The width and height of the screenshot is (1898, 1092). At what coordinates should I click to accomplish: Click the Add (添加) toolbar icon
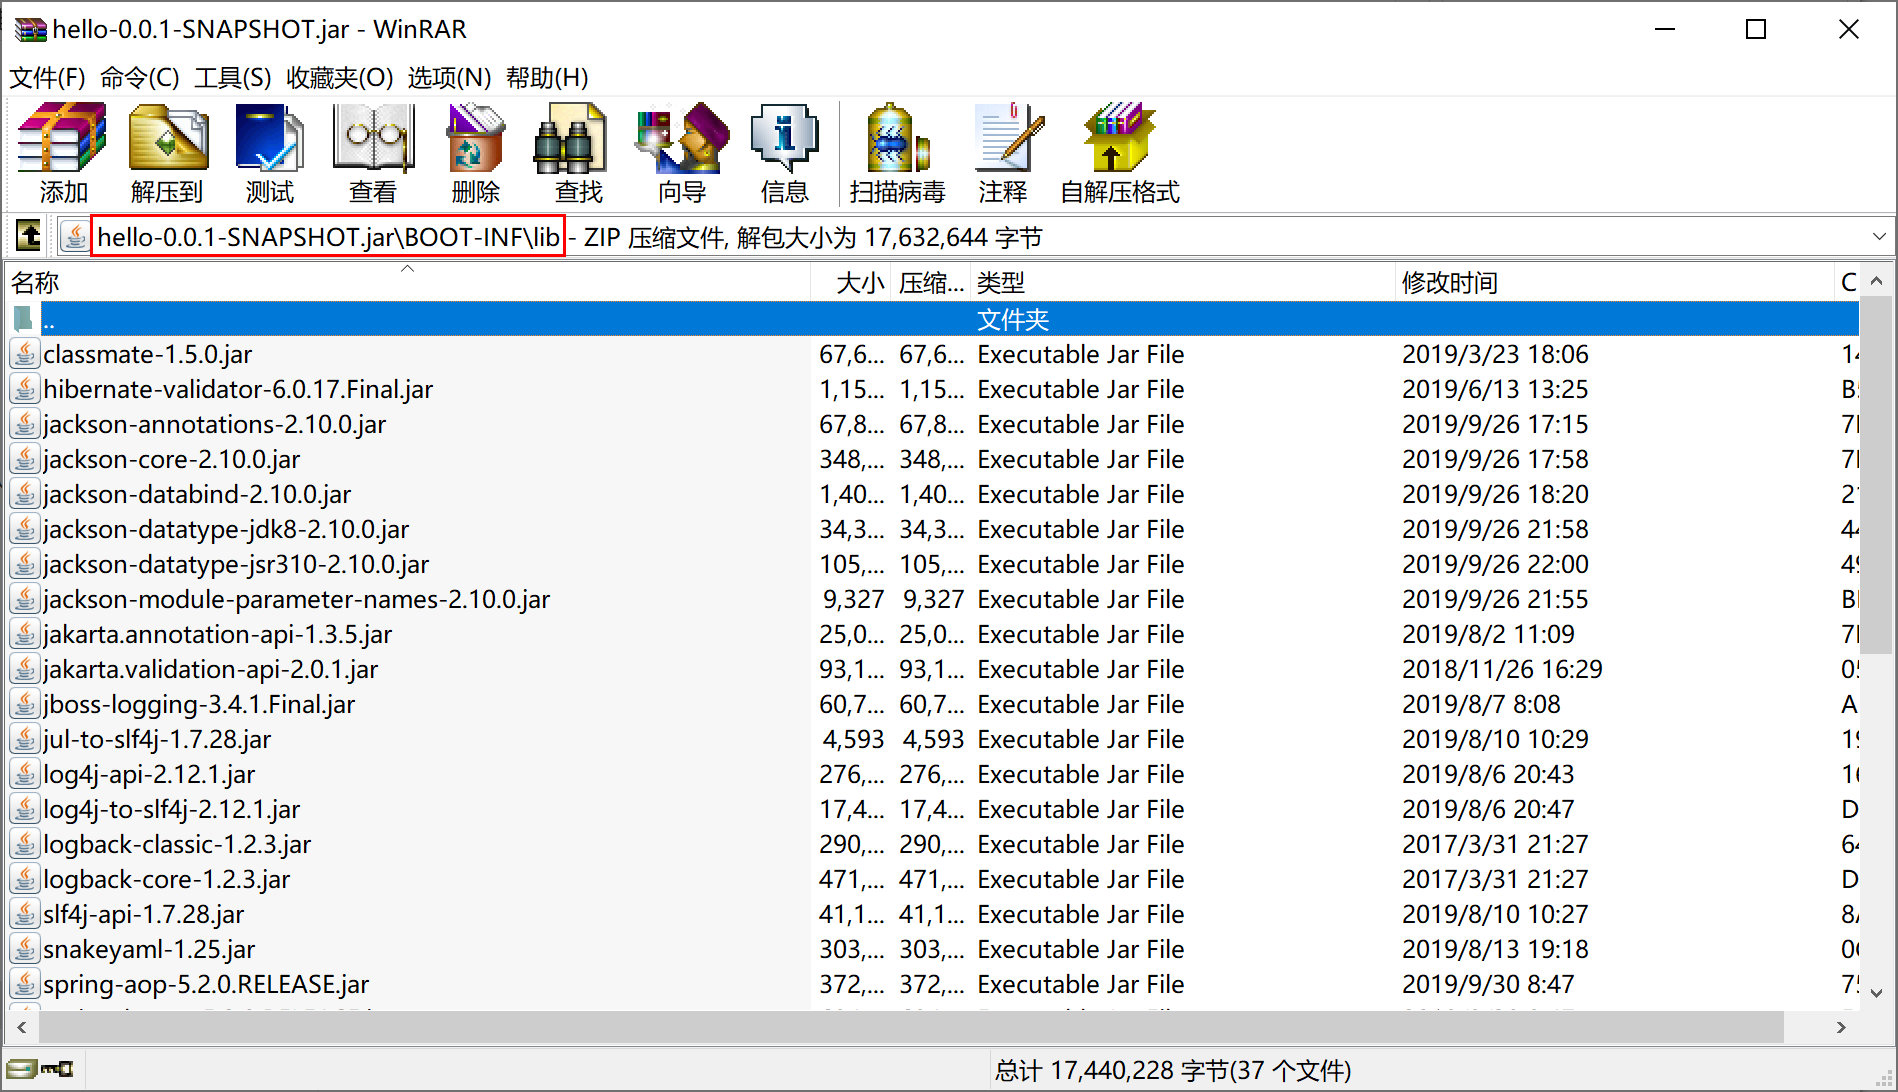tap(62, 152)
